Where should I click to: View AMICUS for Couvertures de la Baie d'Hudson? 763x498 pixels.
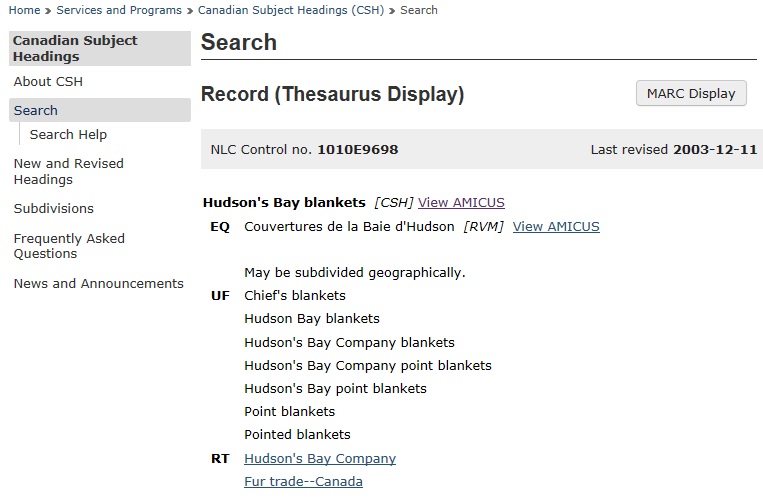coord(556,226)
